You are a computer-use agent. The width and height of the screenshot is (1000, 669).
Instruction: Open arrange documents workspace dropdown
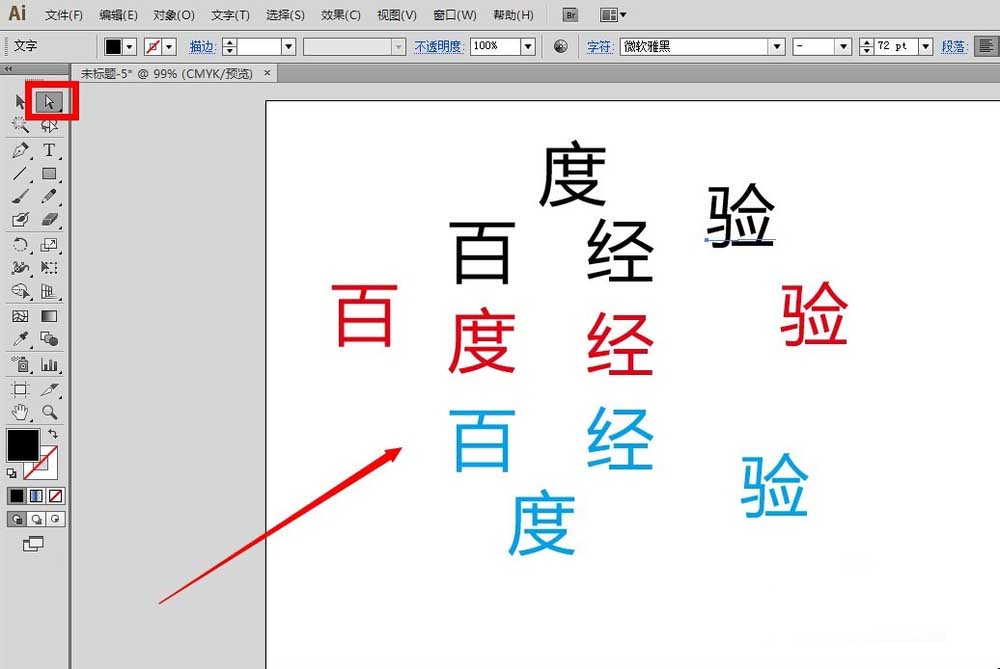pyautogui.click(x=614, y=15)
